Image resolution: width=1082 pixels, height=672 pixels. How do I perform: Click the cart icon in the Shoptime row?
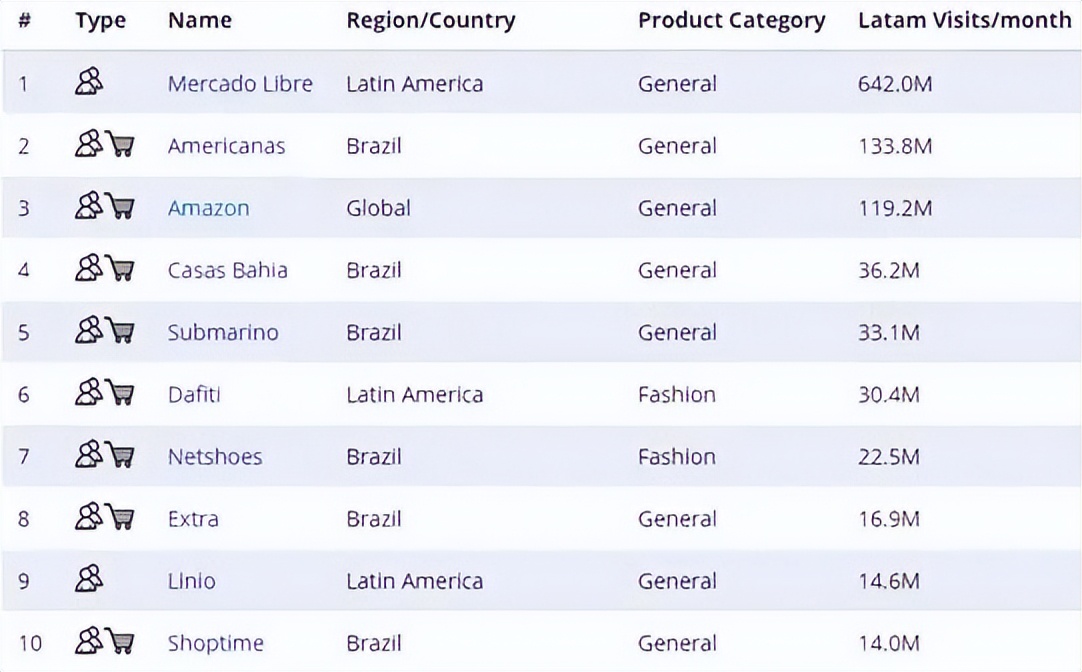pyautogui.click(x=120, y=642)
